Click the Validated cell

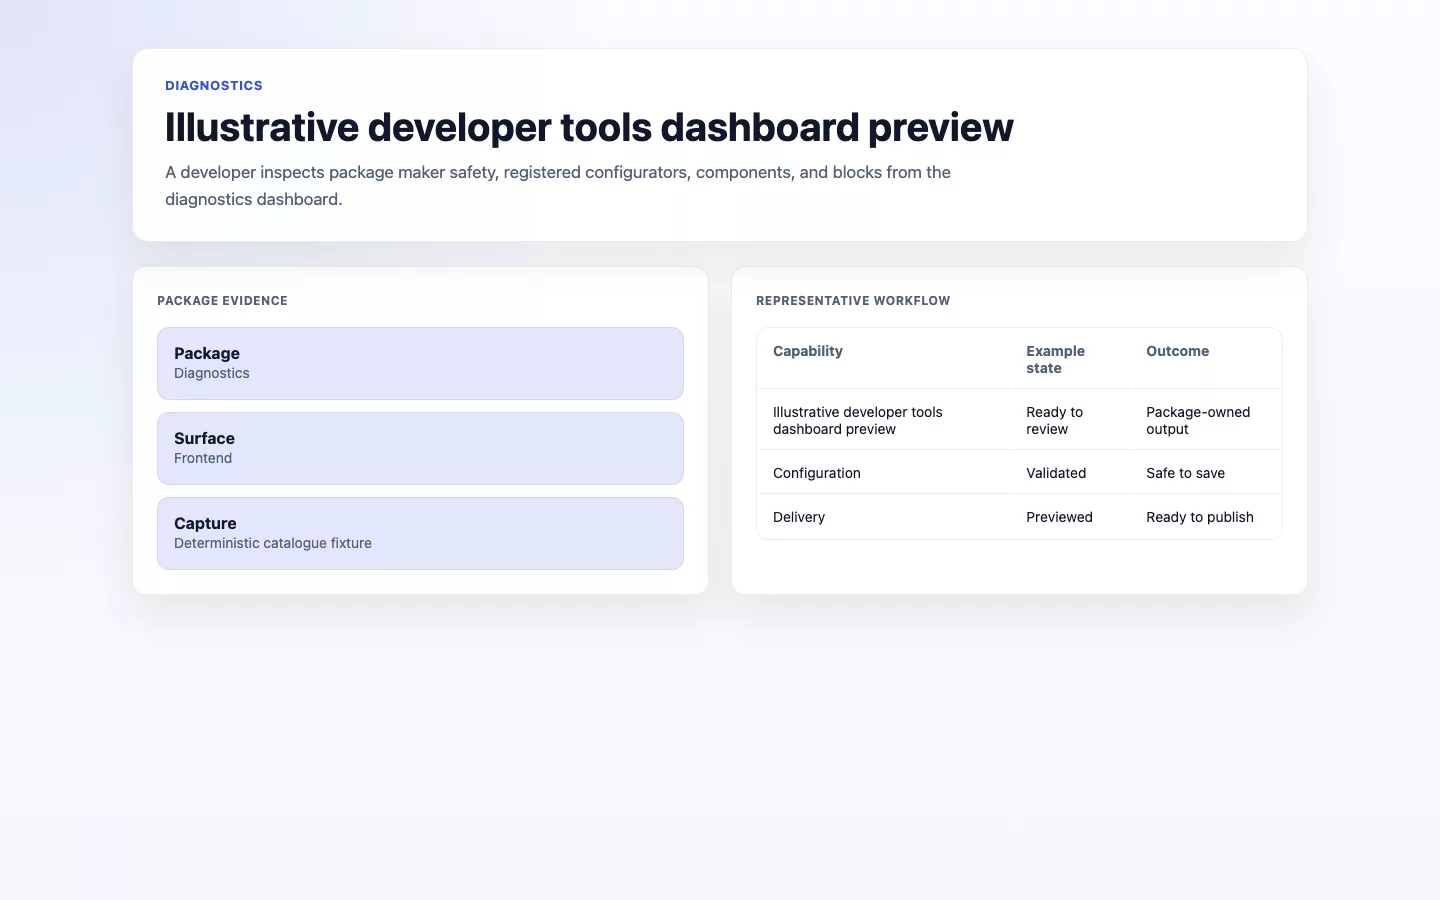1056,473
